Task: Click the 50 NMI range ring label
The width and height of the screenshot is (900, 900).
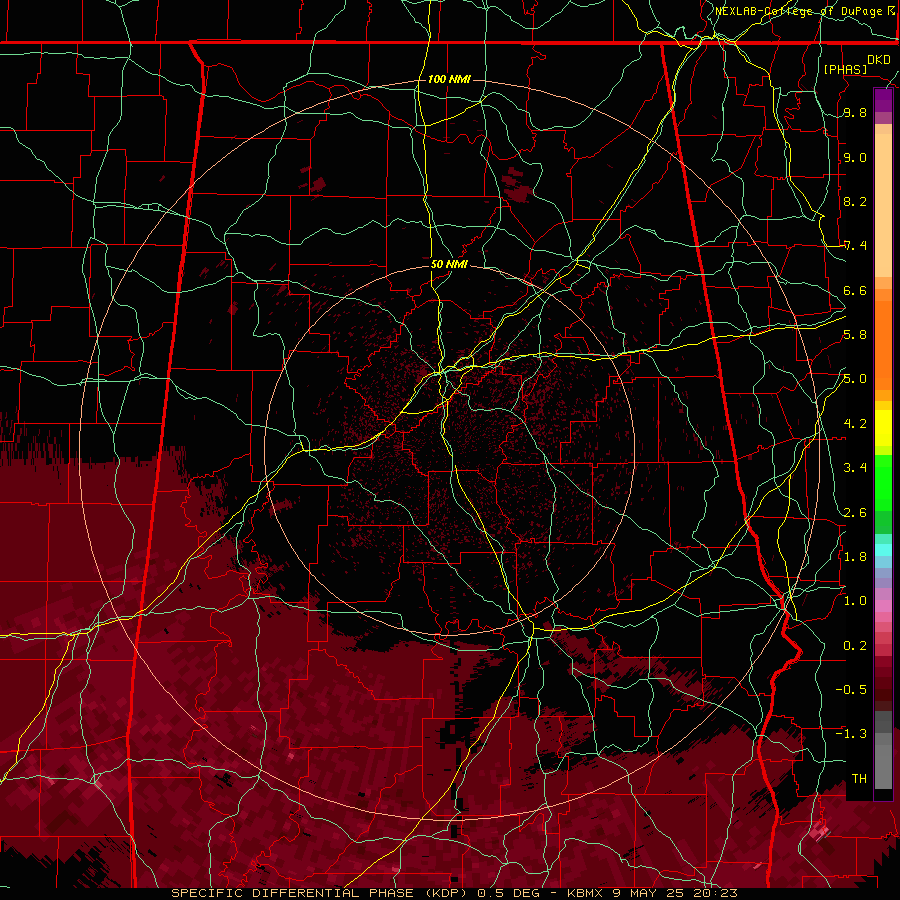Action: pos(449,264)
